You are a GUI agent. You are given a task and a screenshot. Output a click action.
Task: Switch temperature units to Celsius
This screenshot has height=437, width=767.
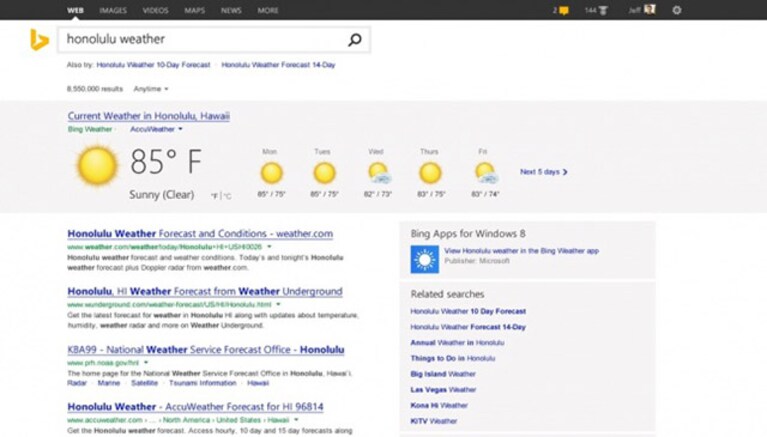[x=227, y=196]
